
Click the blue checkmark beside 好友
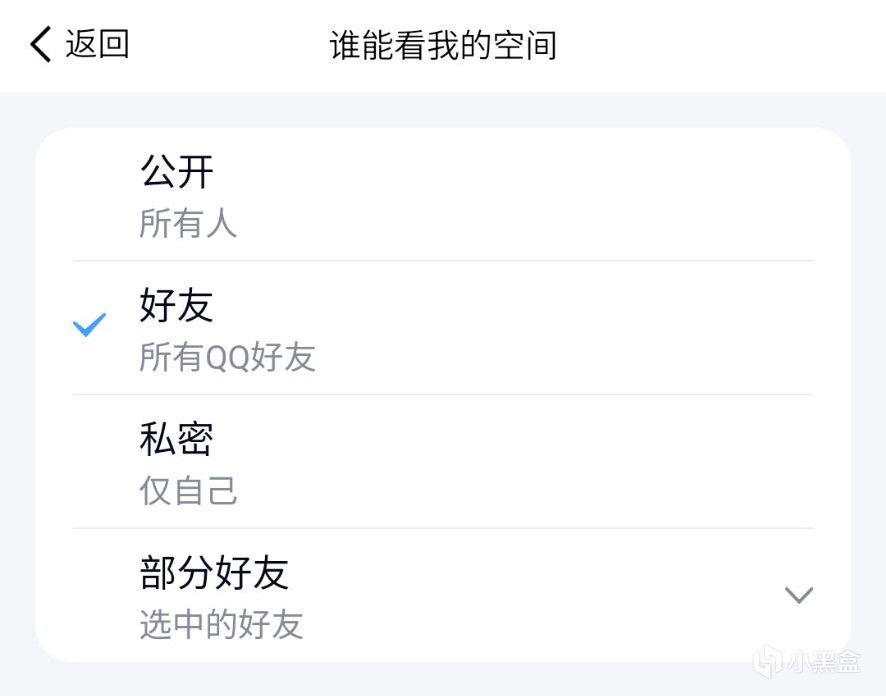[x=90, y=325]
